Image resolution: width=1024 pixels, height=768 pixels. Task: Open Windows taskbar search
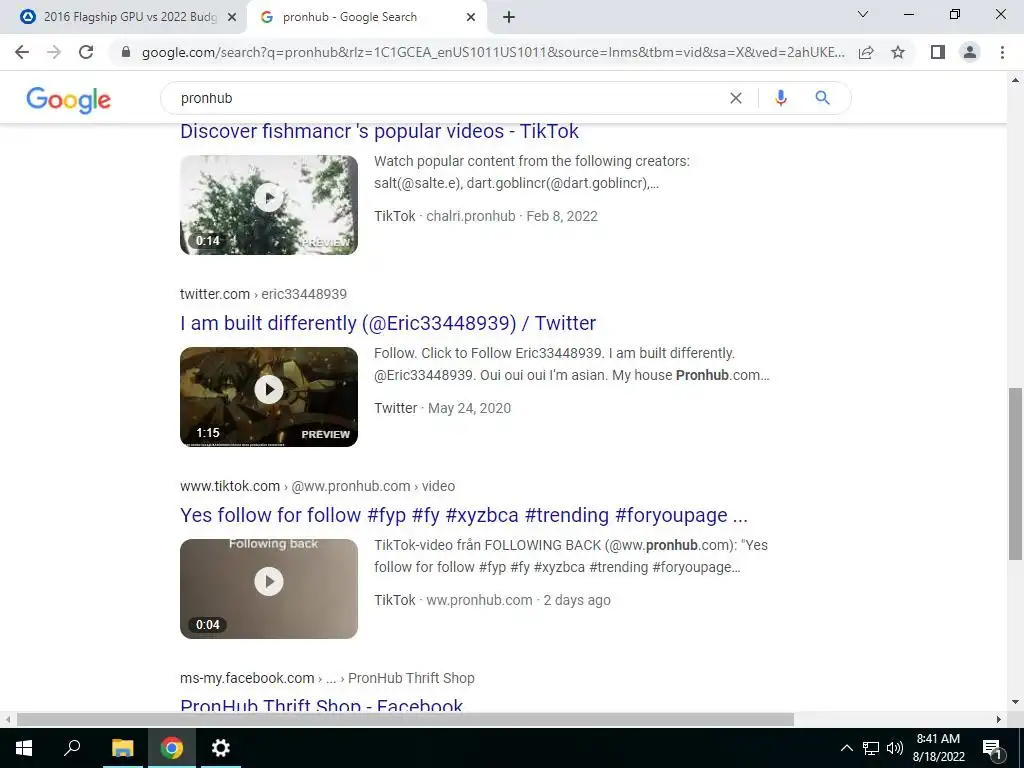pos(72,748)
